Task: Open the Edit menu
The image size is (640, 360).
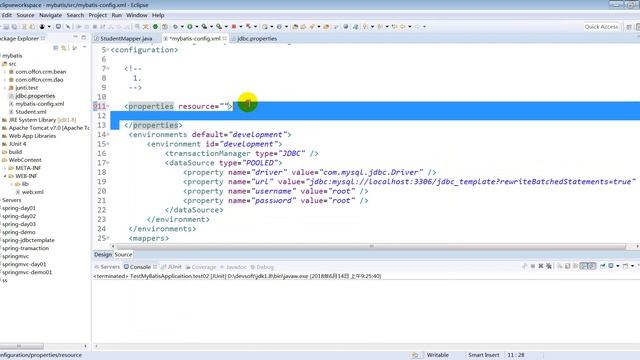Action: click(7, 15)
